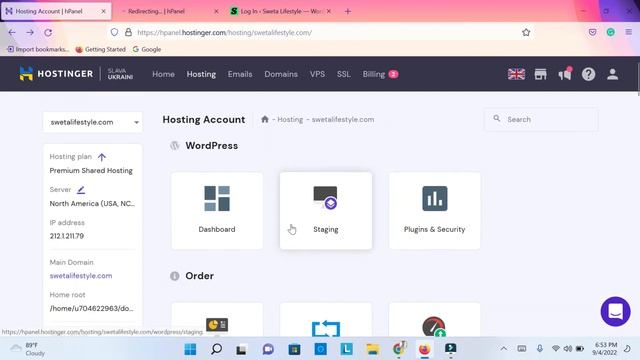This screenshot has width=640, height=360.
Task: Open Emails in top navigation
Action: point(240,74)
